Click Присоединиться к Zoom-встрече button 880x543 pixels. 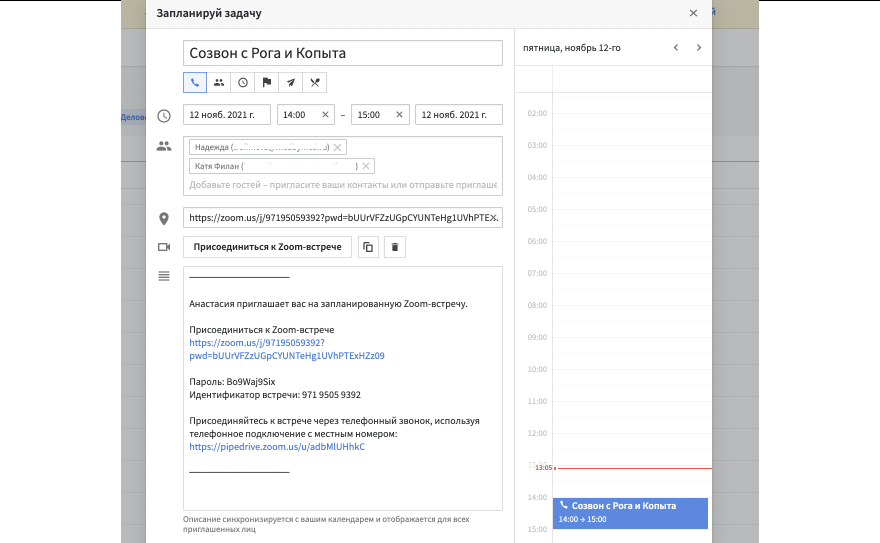[267, 247]
